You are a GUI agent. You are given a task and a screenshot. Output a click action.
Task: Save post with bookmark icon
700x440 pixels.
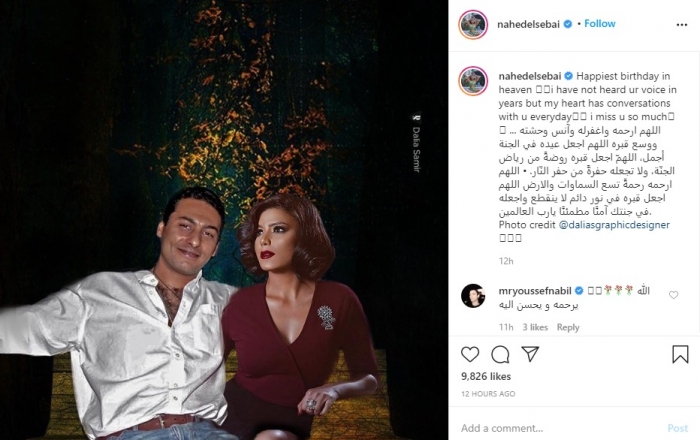(680, 354)
